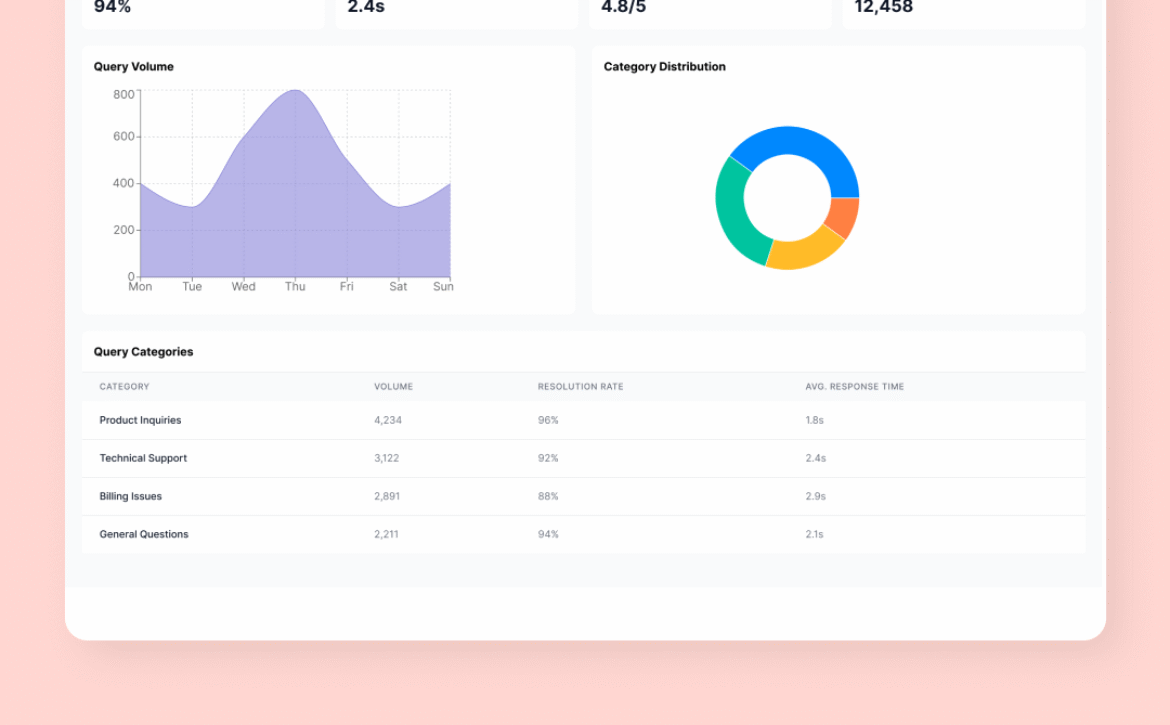This screenshot has height=725, width=1170.
Task: Click the 4,234 volume value
Action: [x=388, y=421]
